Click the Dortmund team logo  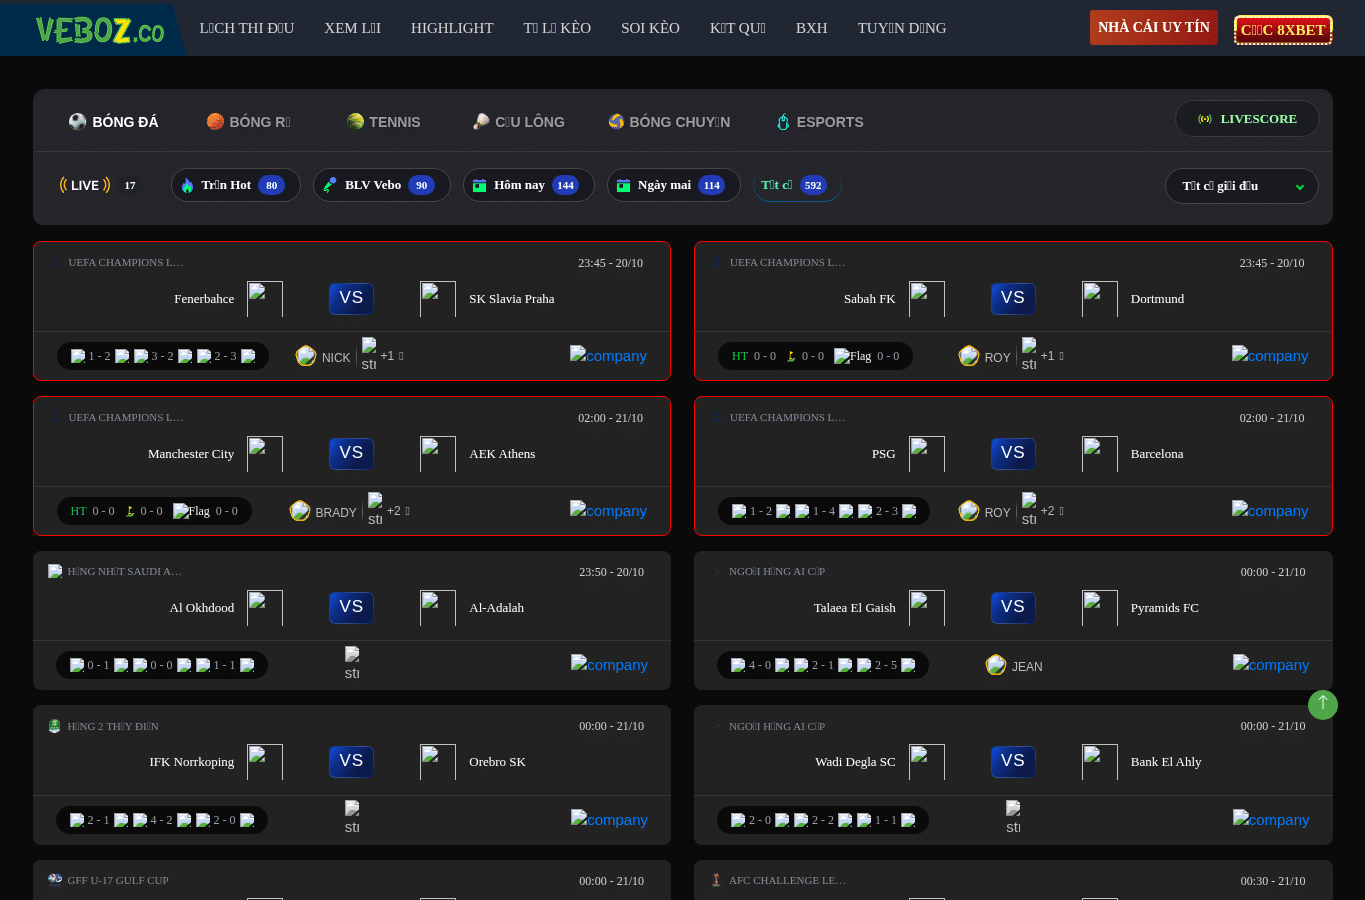coord(1099,299)
